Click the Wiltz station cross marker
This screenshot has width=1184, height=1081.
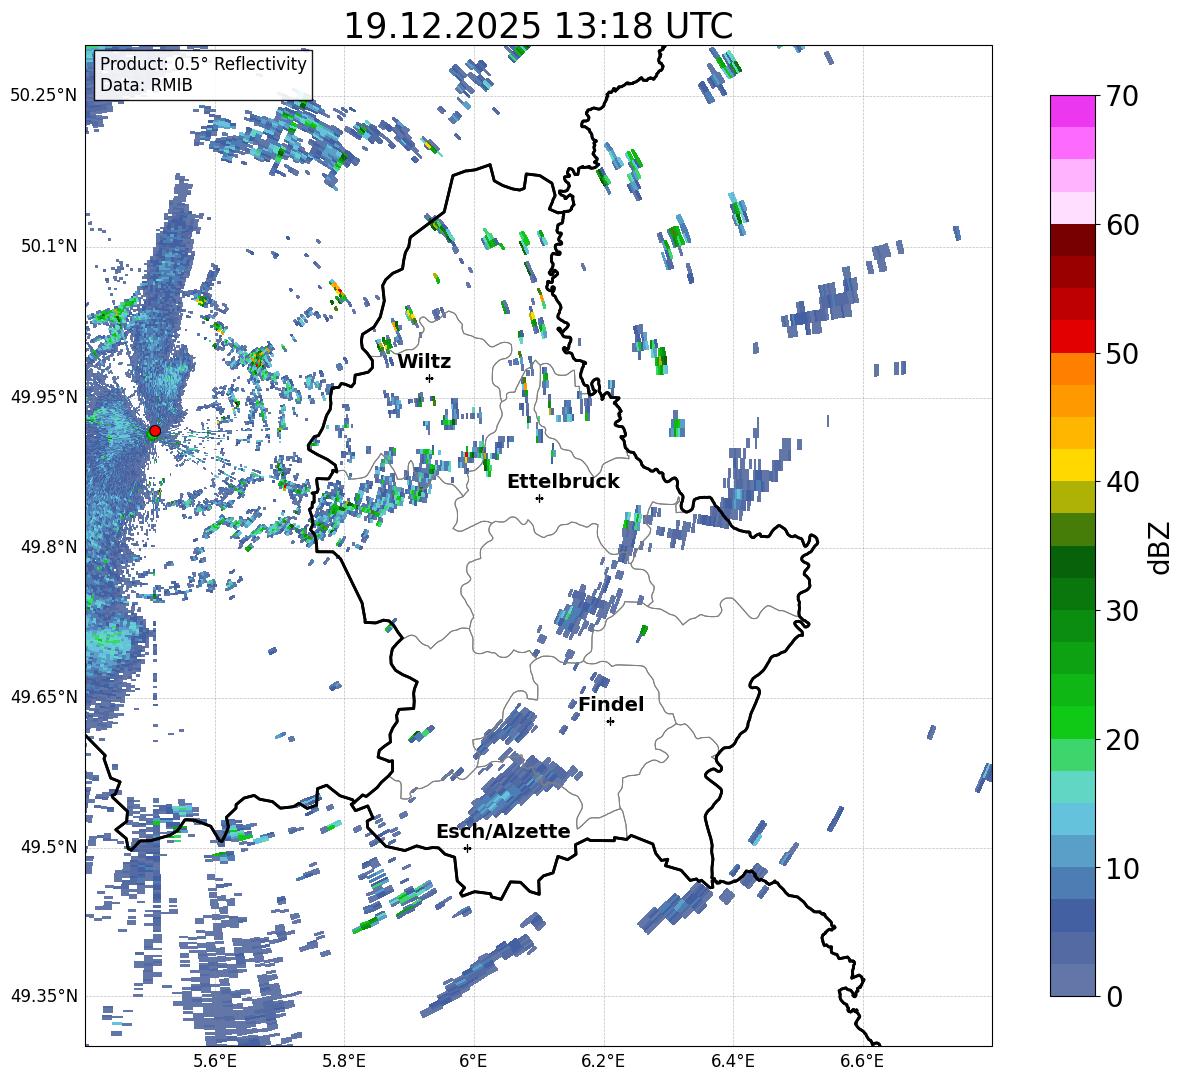pyautogui.click(x=430, y=378)
